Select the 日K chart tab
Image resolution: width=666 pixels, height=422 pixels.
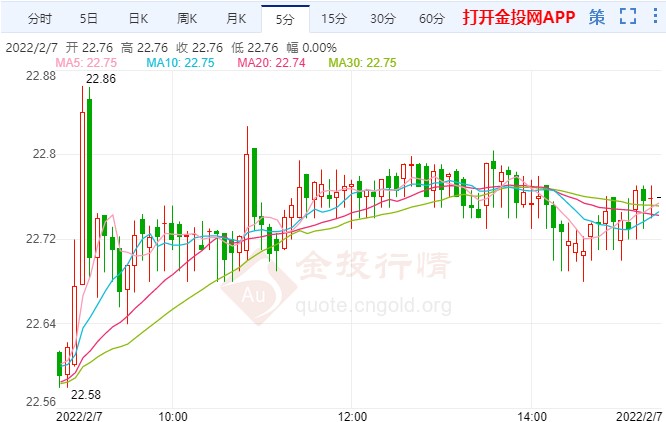point(138,19)
